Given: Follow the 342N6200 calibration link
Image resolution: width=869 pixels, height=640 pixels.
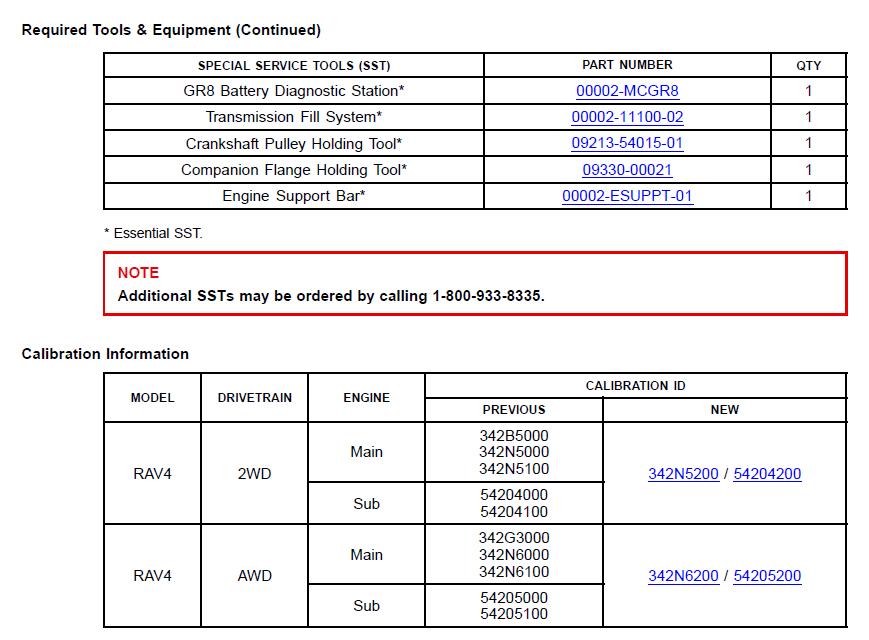Looking at the screenshot, I should click(683, 576).
